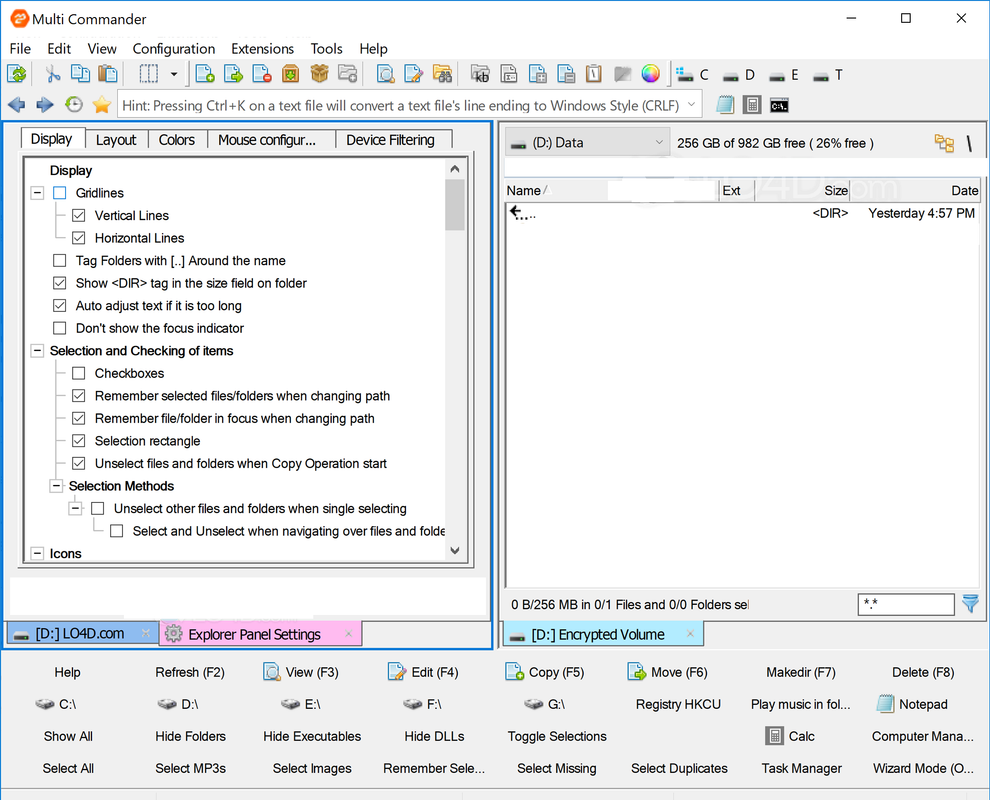
Task: Uncheck Horizontal Lines
Action: point(78,238)
